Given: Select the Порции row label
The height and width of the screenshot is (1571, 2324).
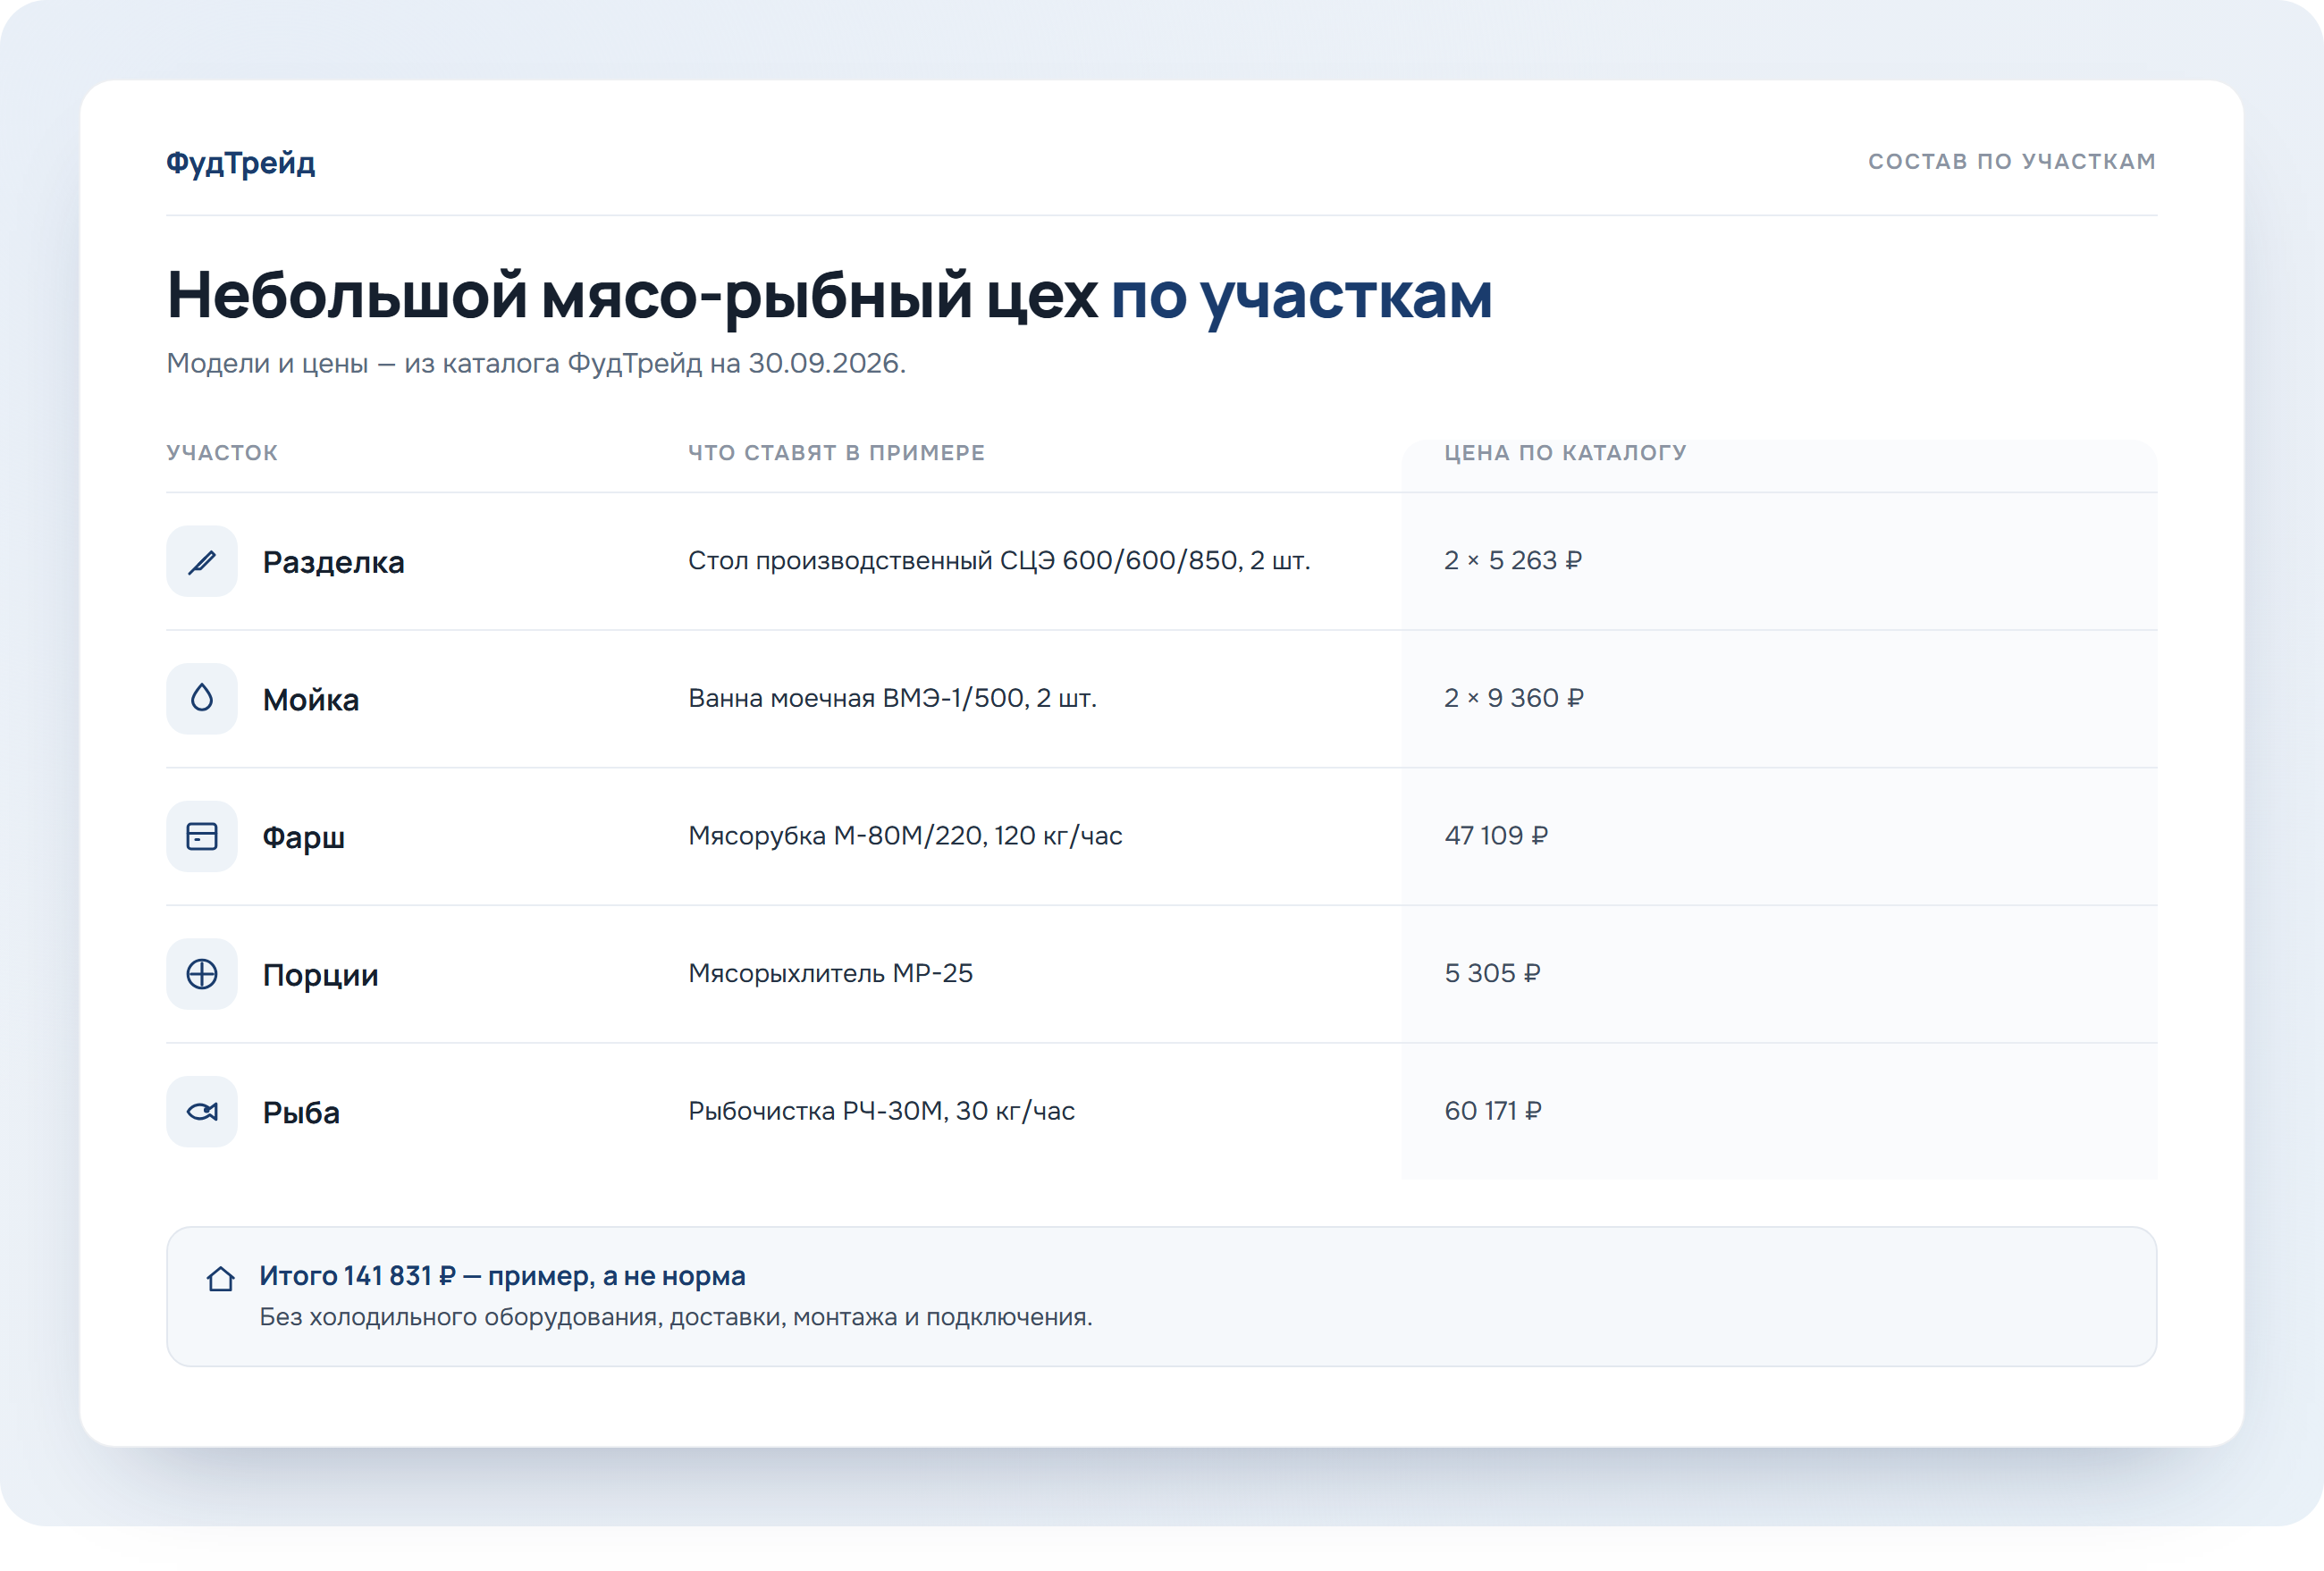Looking at the screenshot, I should (x=321, y=974).
